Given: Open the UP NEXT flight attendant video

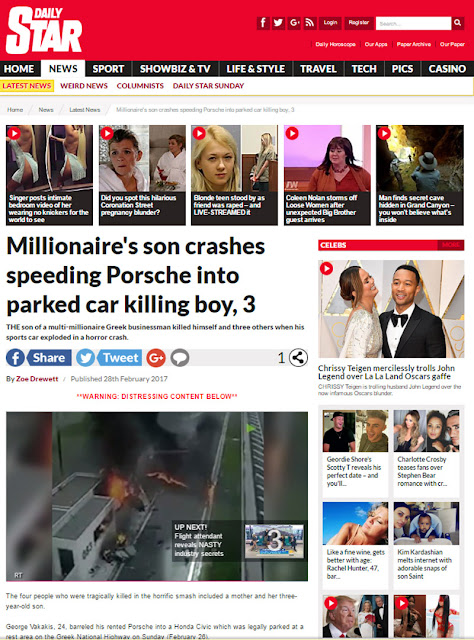Looking at the screenshot, I should pos(238,541).
